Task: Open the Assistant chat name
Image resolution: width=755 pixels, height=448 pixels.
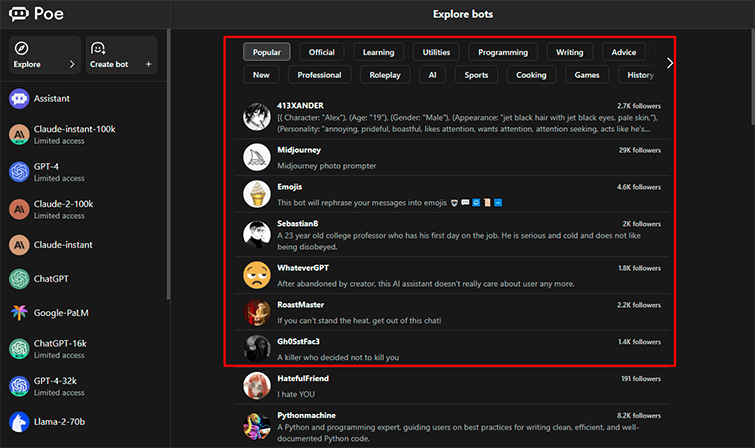Action: click(52, 98)
